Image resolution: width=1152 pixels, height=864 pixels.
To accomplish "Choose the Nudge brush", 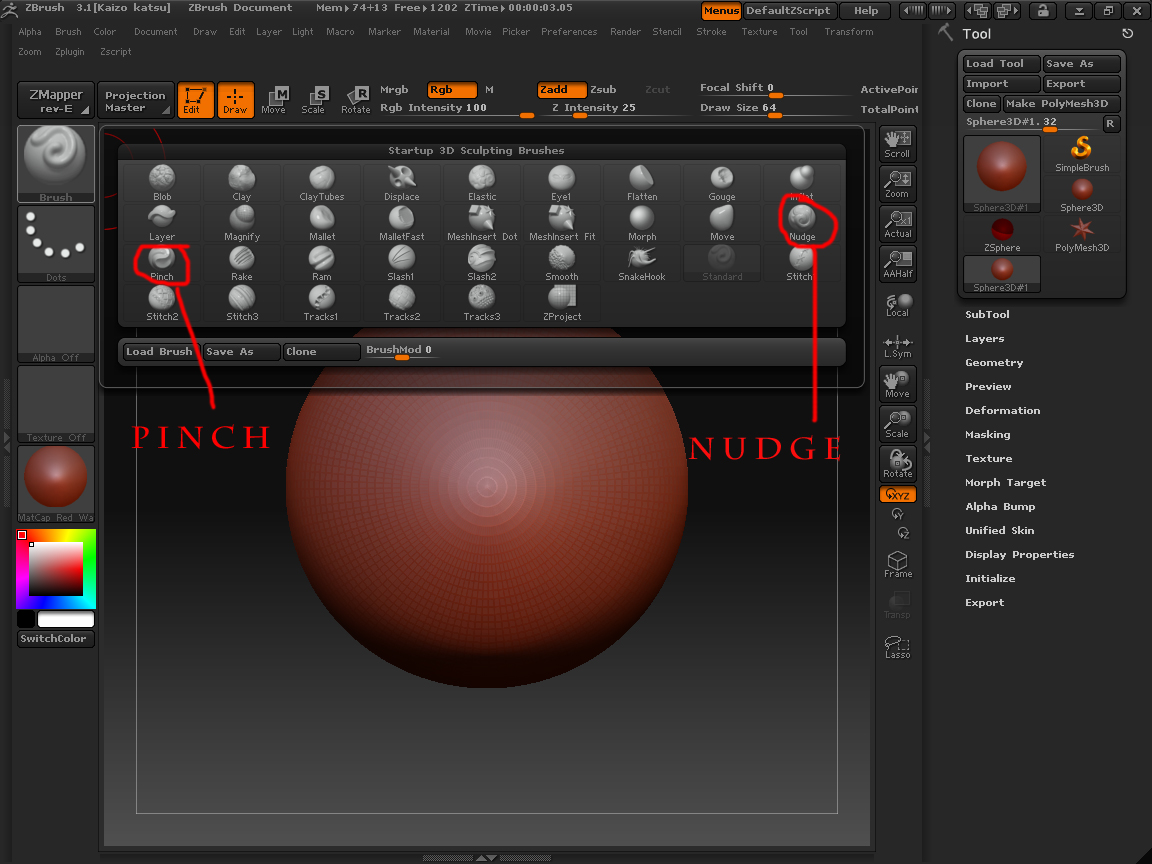I will [802, 223].
